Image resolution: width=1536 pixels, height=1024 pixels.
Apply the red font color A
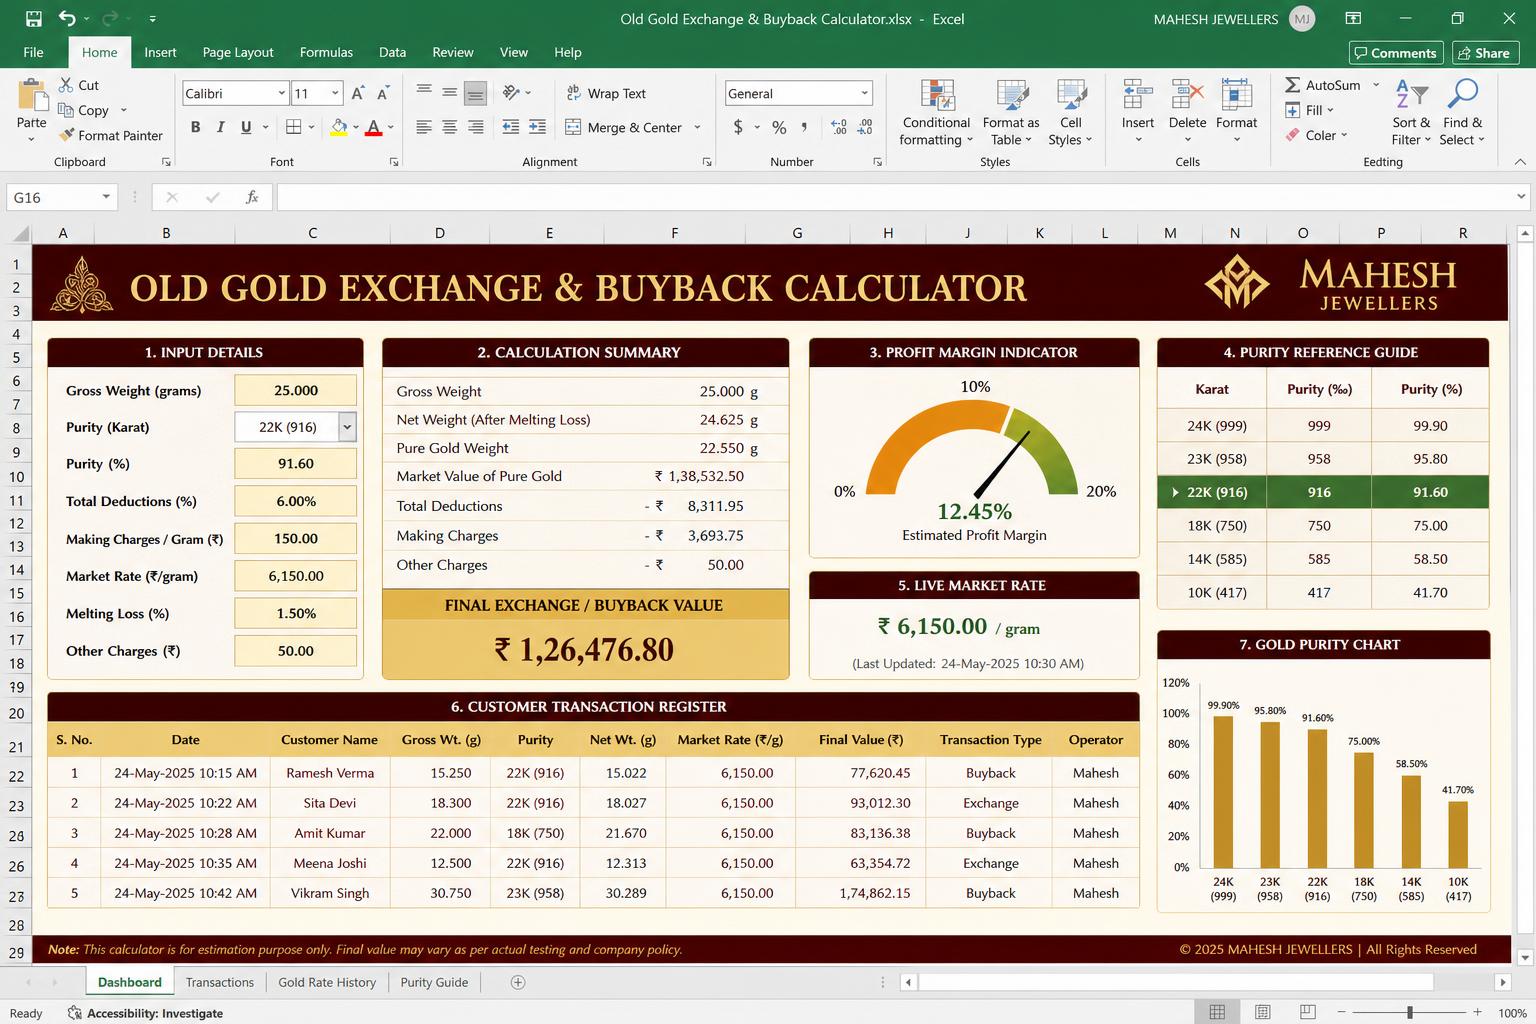tap(373, 127)
